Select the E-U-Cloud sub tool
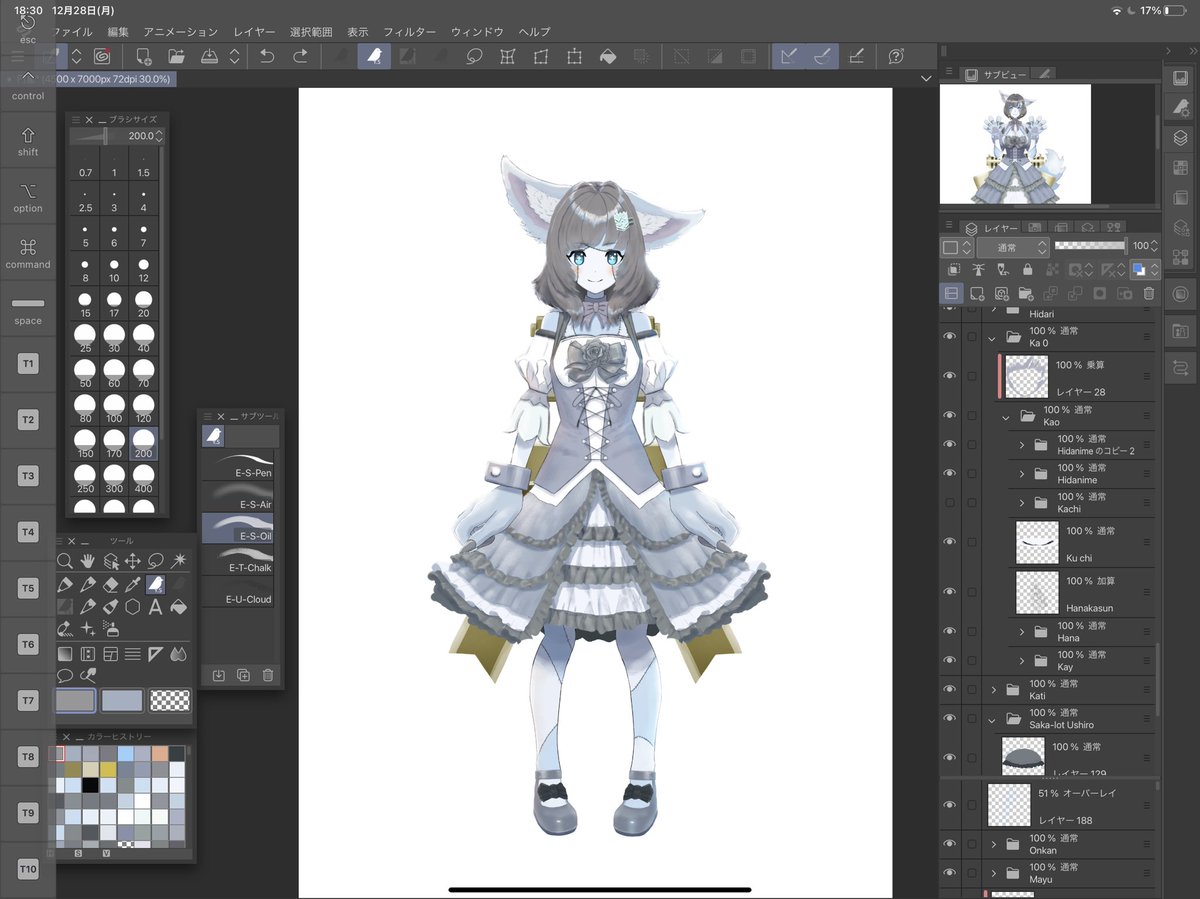 tap(238, 592)
